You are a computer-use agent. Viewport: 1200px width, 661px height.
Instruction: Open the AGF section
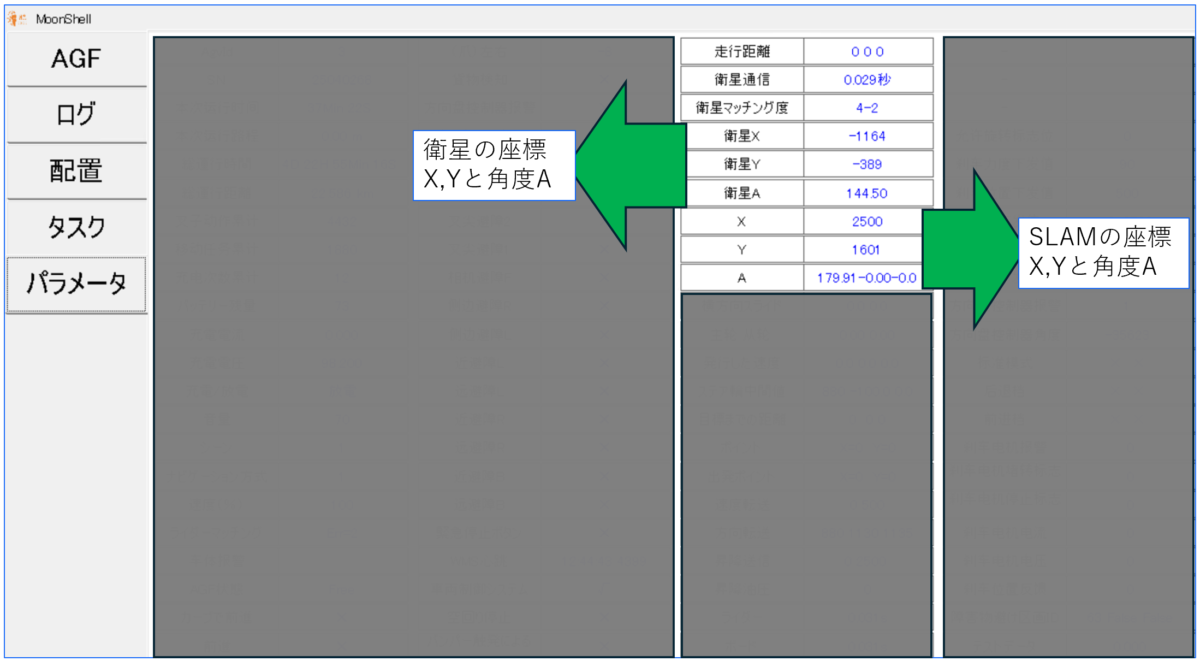[77, 59]
